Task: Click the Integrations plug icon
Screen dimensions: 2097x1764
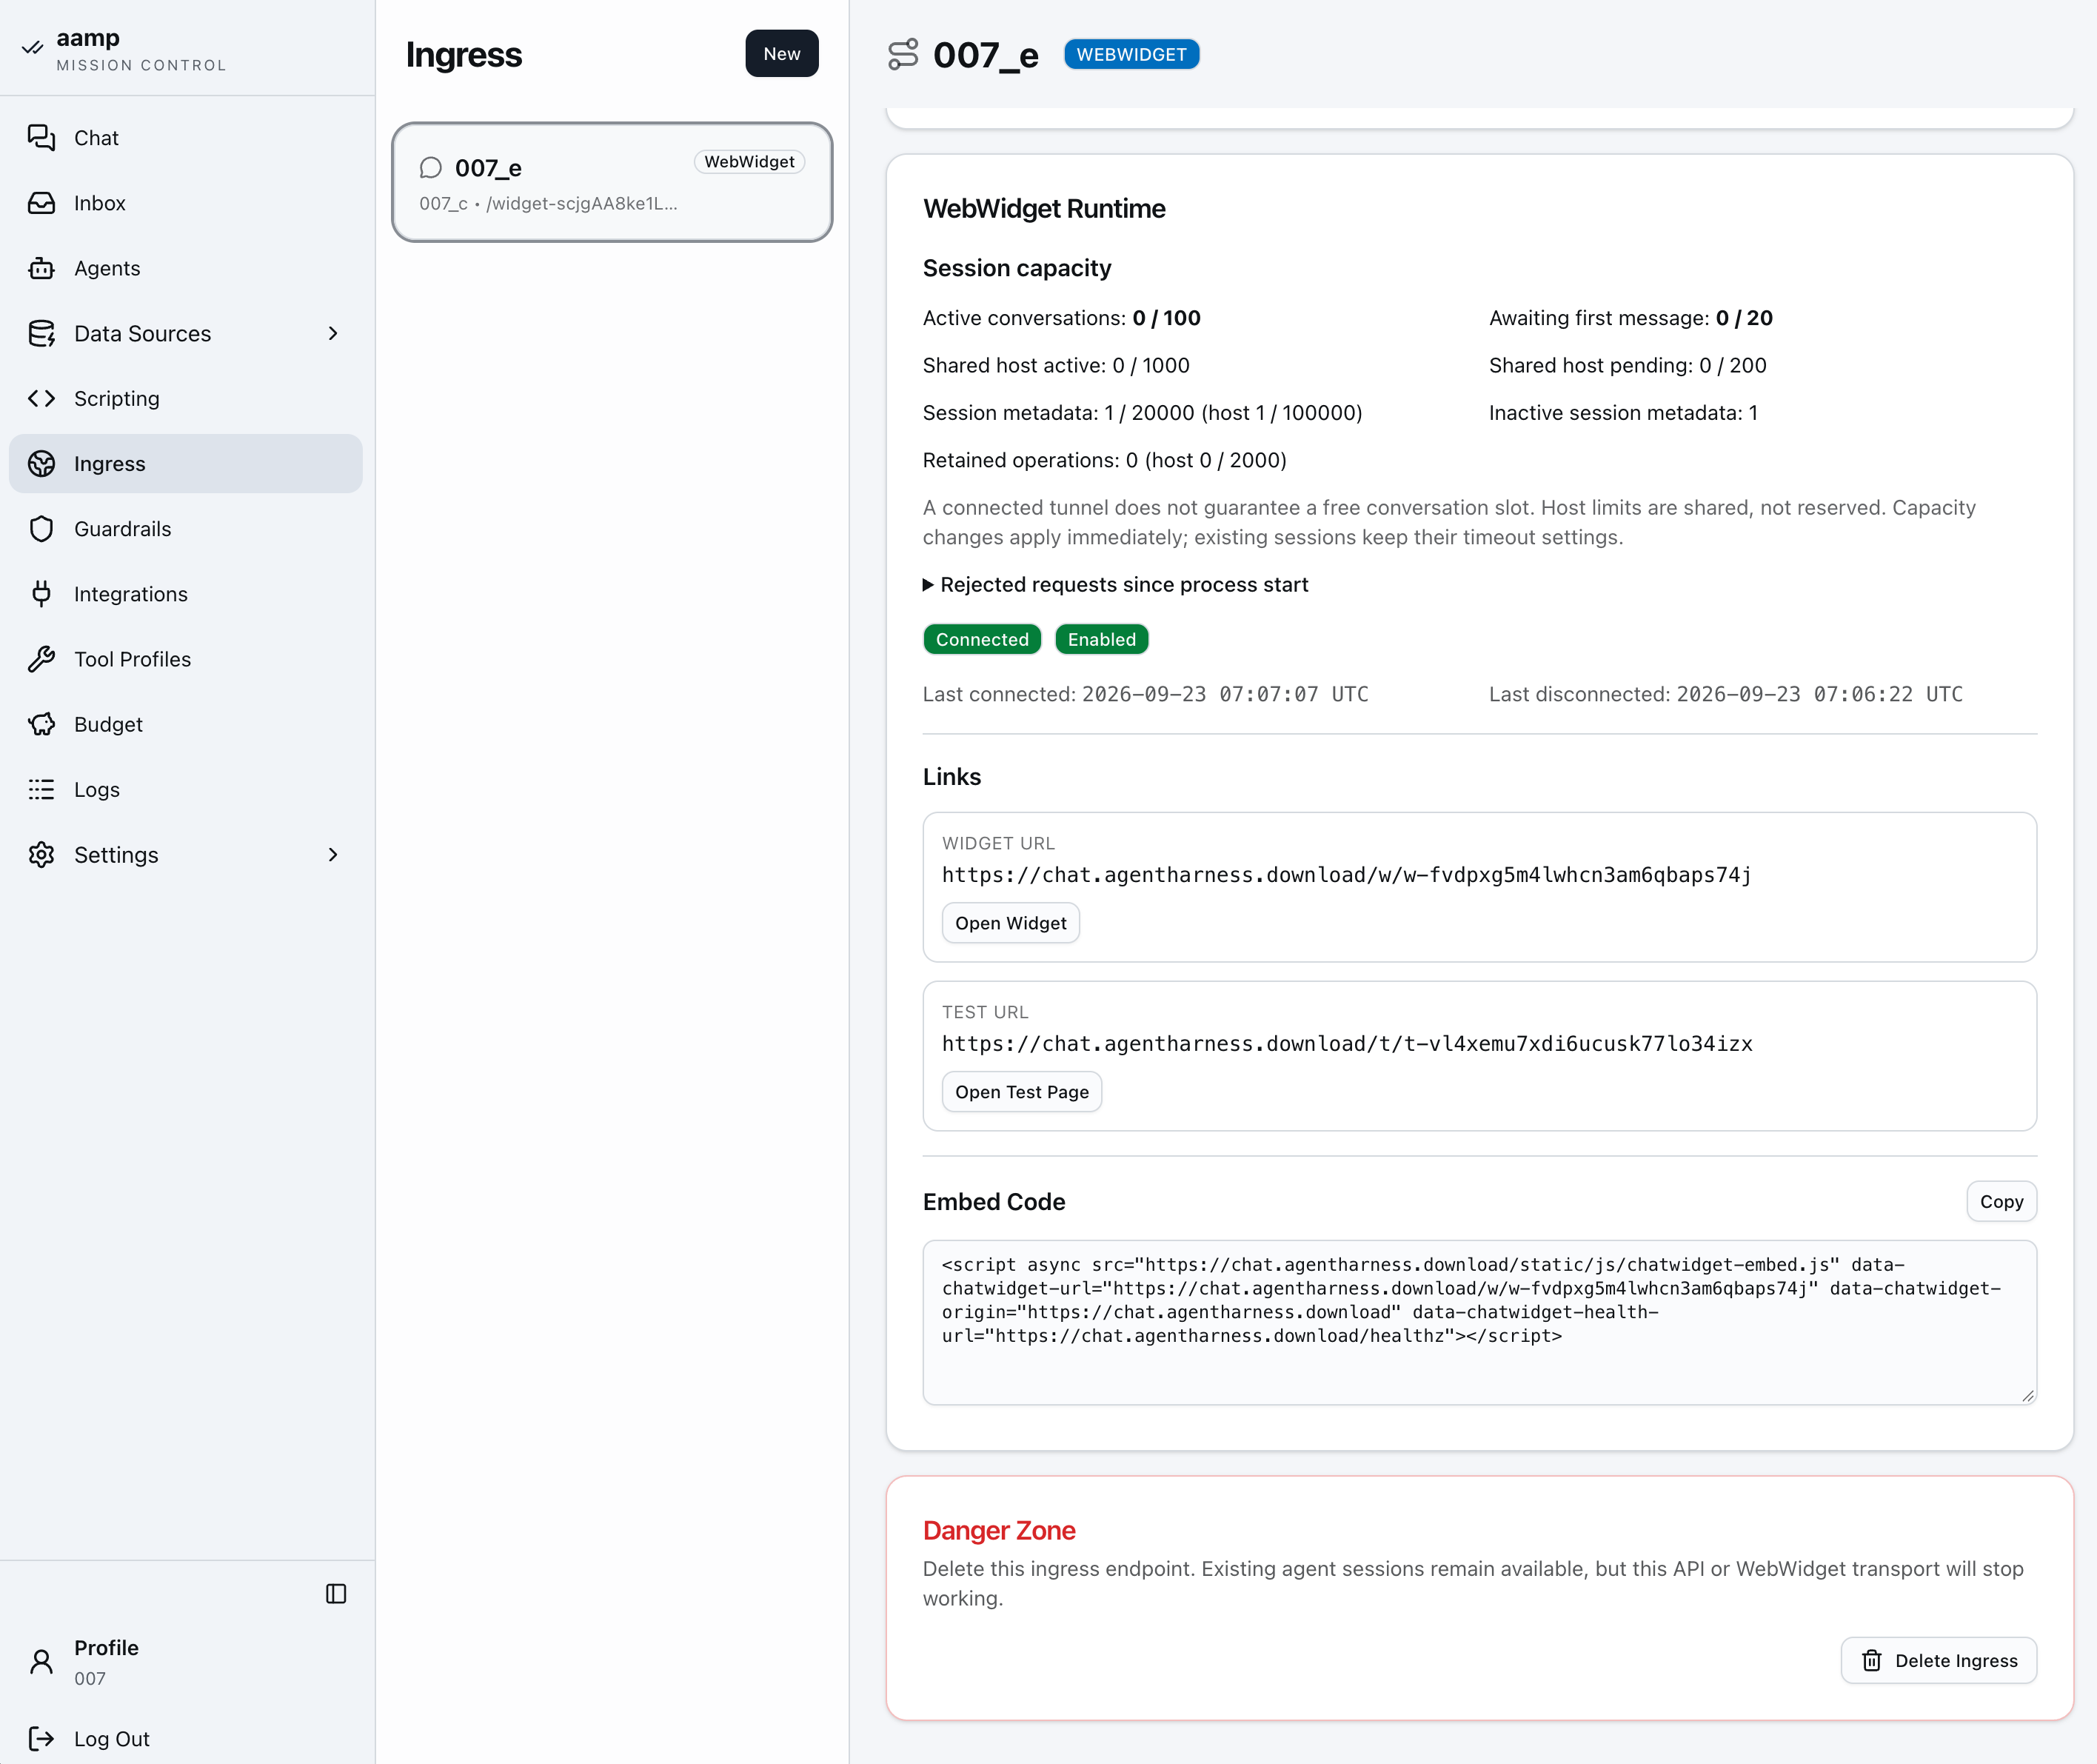Action: coord(41,594)
